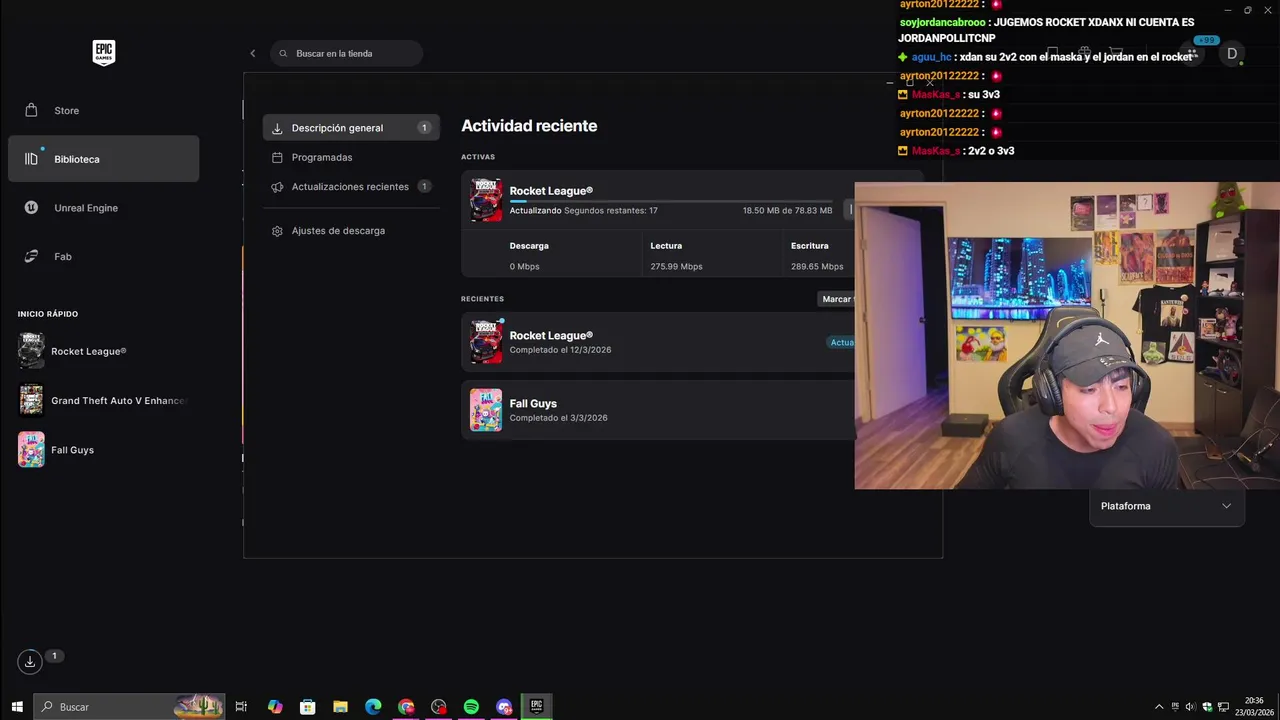This screenshot has width=1280, height=720.
Task: Click the Lectura 275.99 Mbps stat
Action: 712,255
